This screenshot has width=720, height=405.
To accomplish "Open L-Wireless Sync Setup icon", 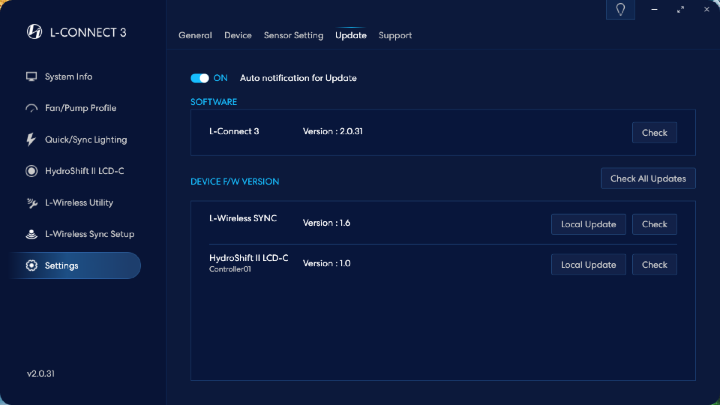I will click(x=31, y=234).
